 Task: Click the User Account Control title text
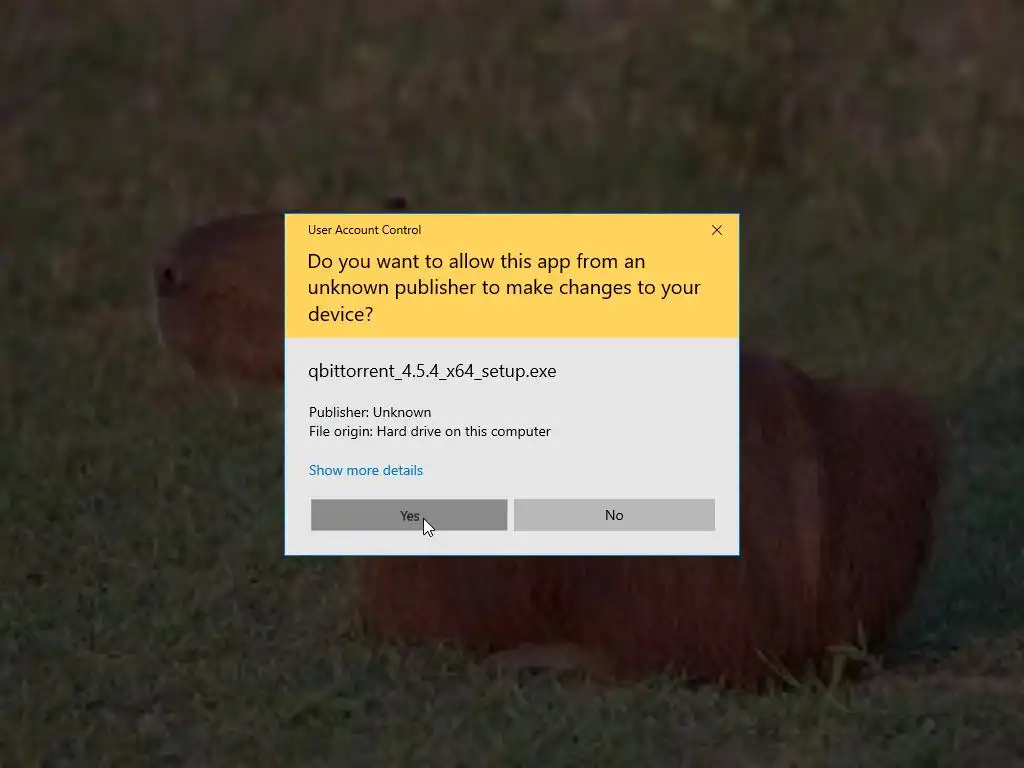pos(364,230)
